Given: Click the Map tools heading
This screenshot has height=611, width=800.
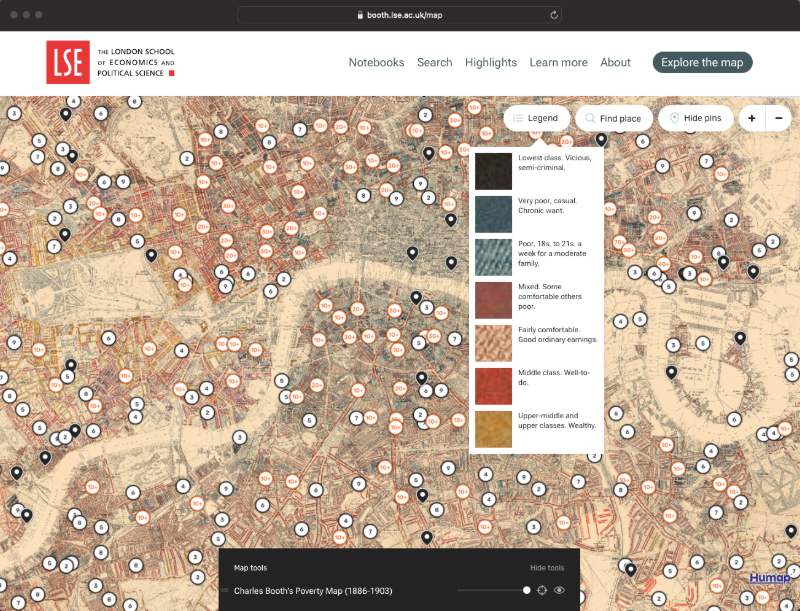Looking at the screenshot, I should pos(250,568).
